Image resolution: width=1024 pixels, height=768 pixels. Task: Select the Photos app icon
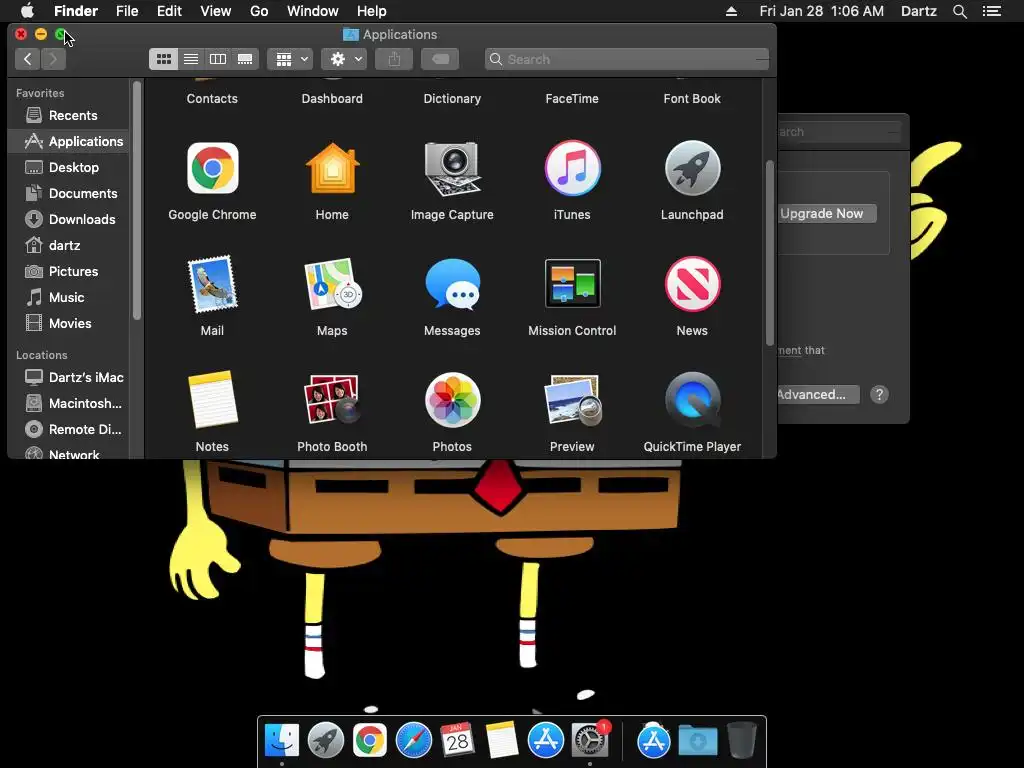tap(452, 400)
